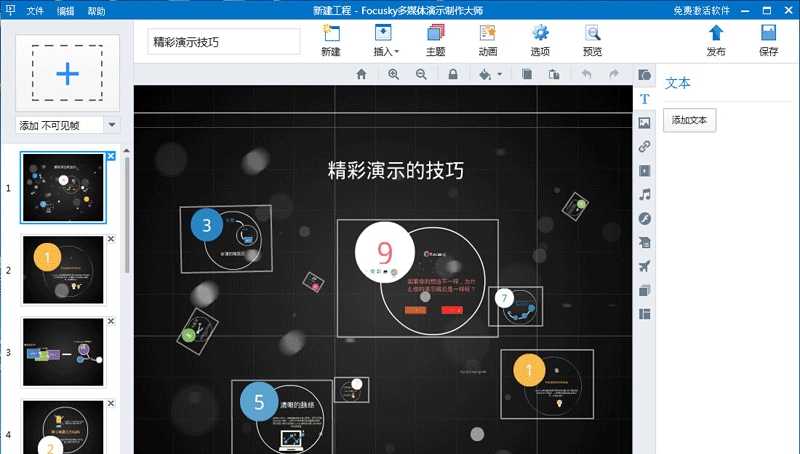Open the 插入 dropdown
The height and width of the screenshot is (454, 800).
point(386,40)
